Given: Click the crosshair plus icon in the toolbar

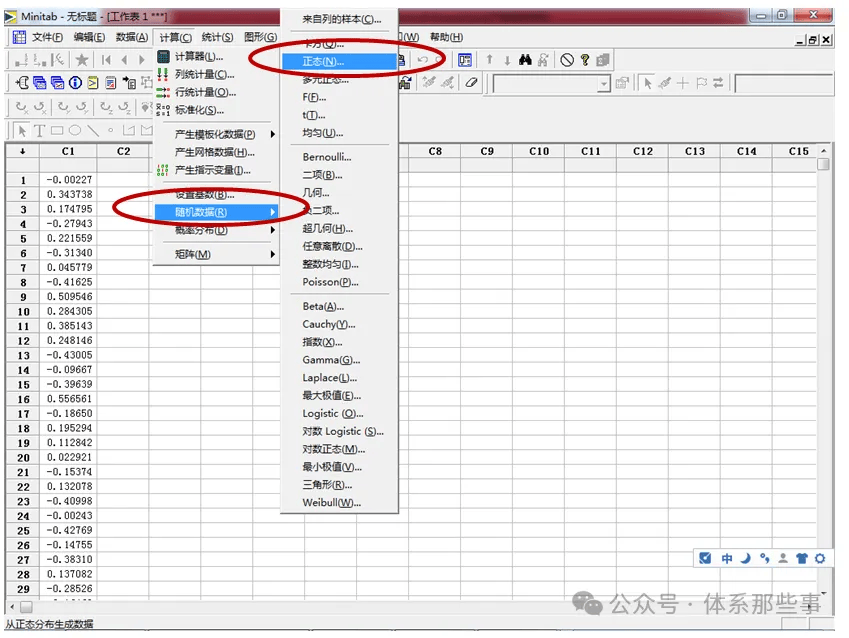Looking at the screenshot, I should (x=682, y=83).
